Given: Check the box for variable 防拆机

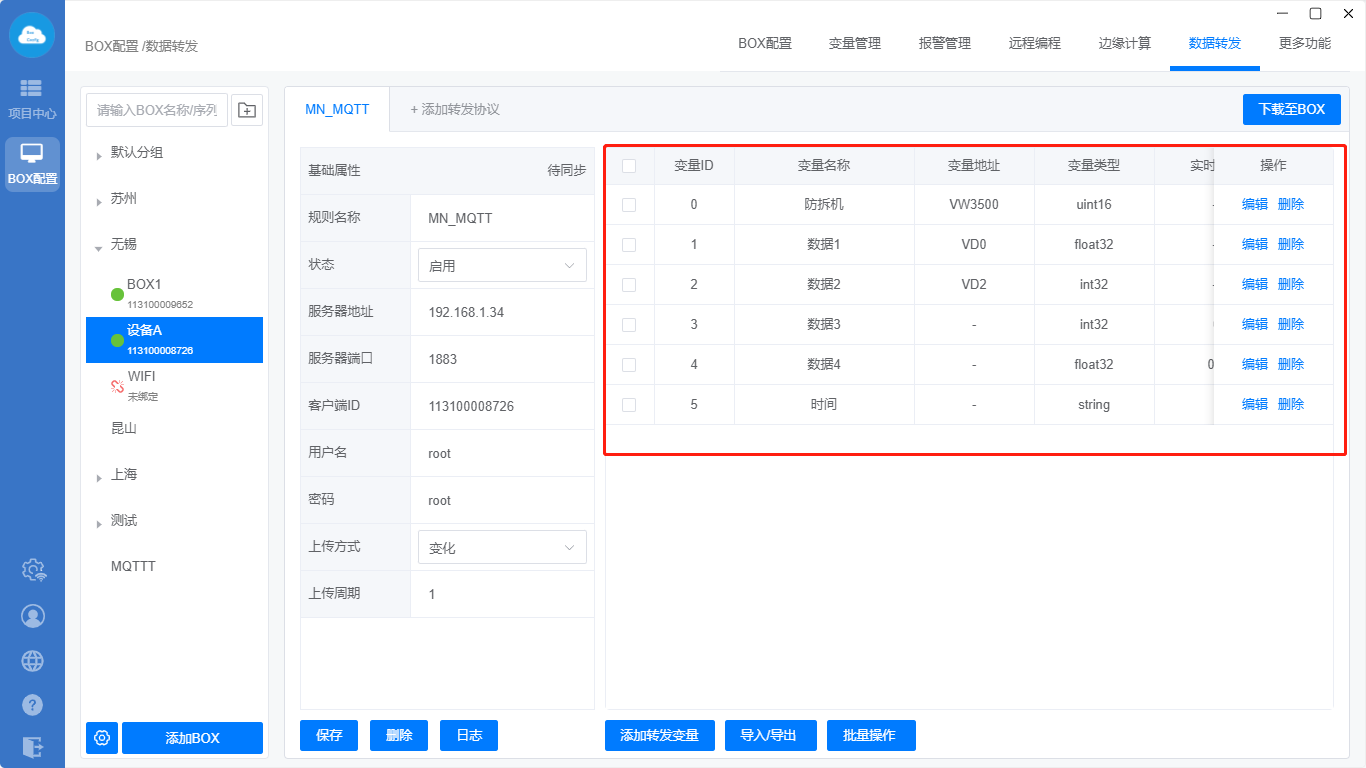Looking at the screenshot, I should 629,205.
